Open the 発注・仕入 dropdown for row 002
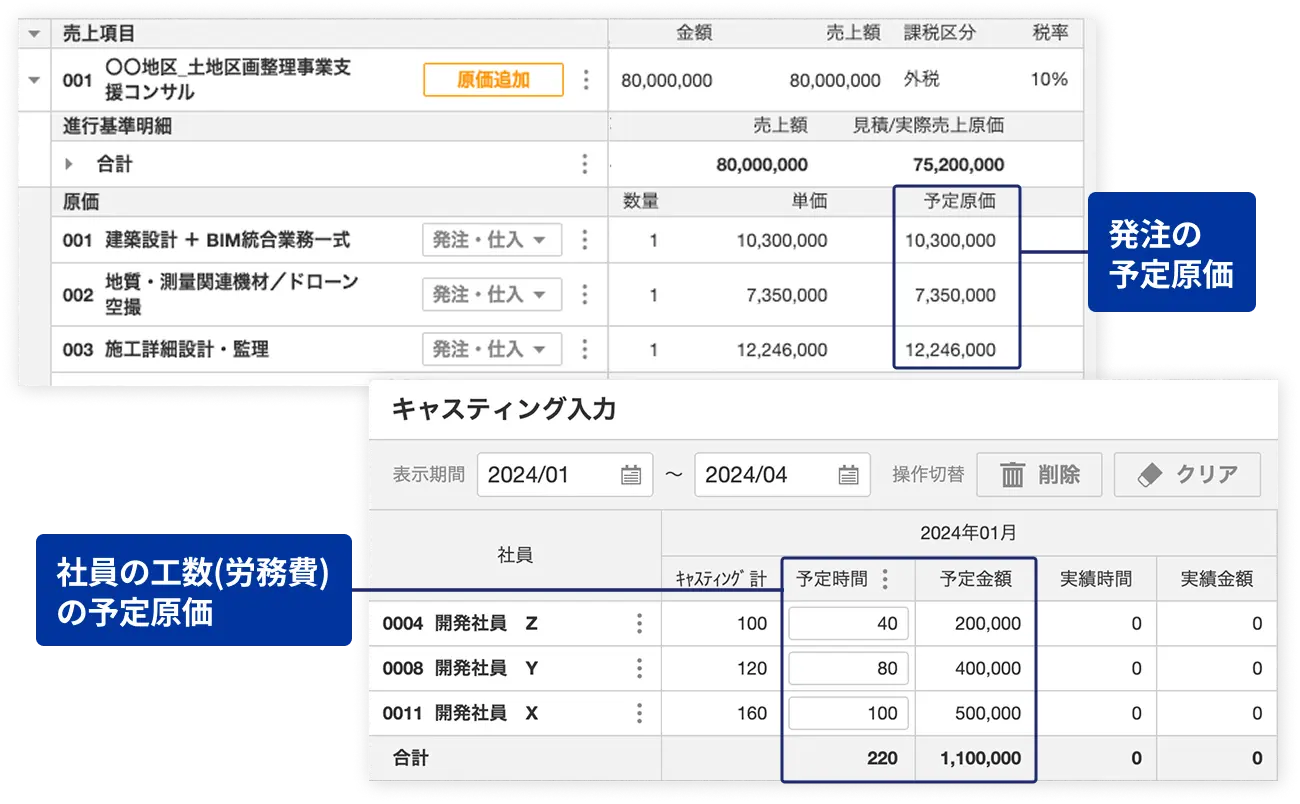This screenshot has width=1300, height=804. click(x=492, y=294)
